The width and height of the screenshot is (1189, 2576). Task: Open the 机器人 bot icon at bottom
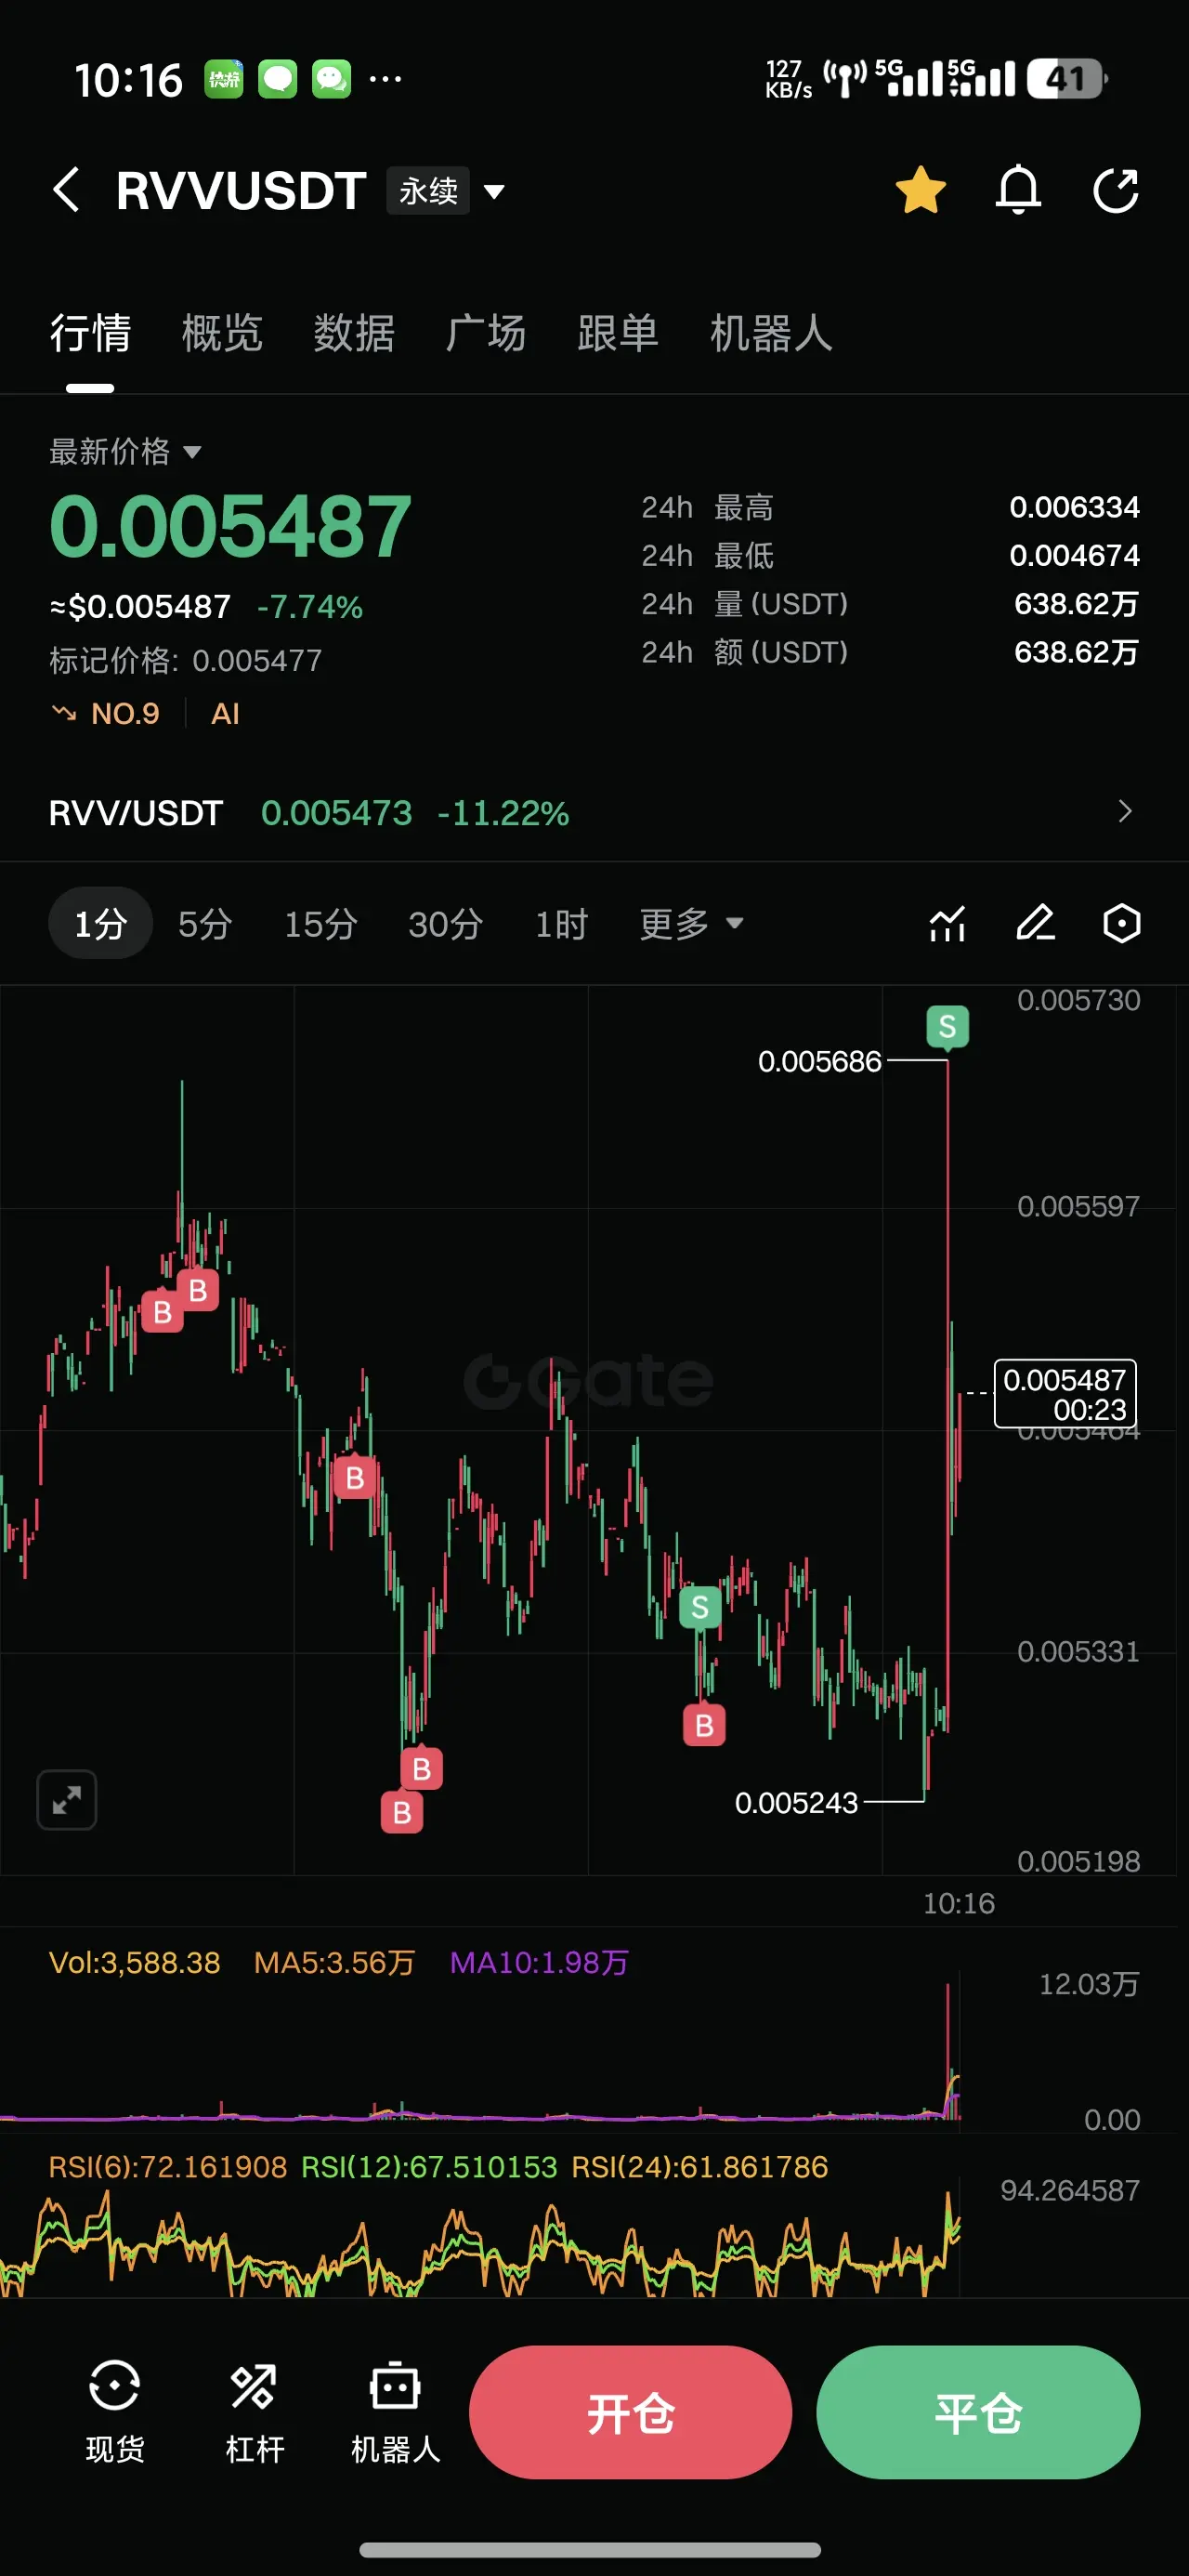395,2412
